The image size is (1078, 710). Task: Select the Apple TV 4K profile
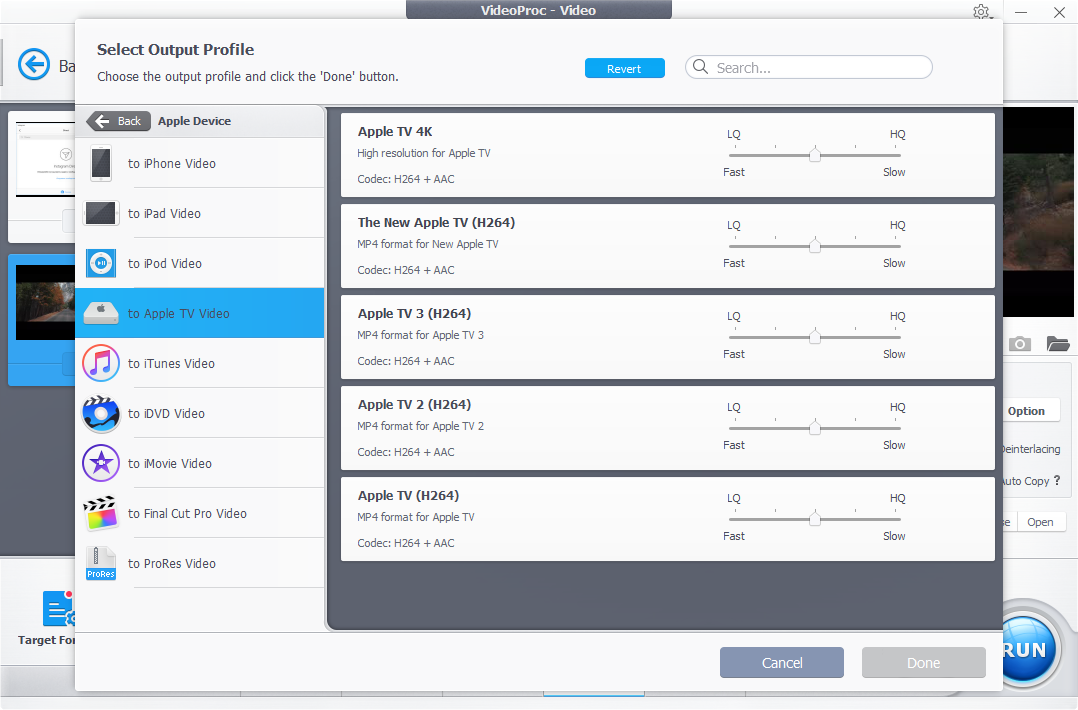click(x=668, y=155)
